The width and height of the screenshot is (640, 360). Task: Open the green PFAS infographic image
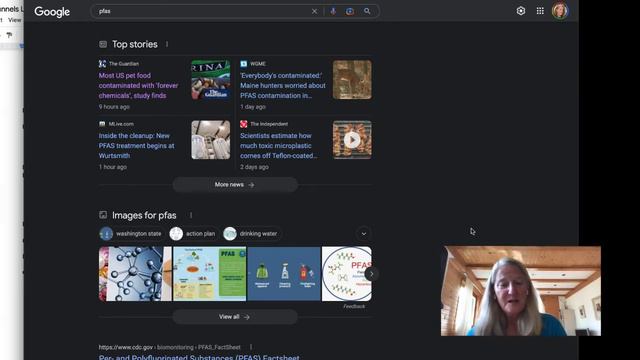[209, 274]
